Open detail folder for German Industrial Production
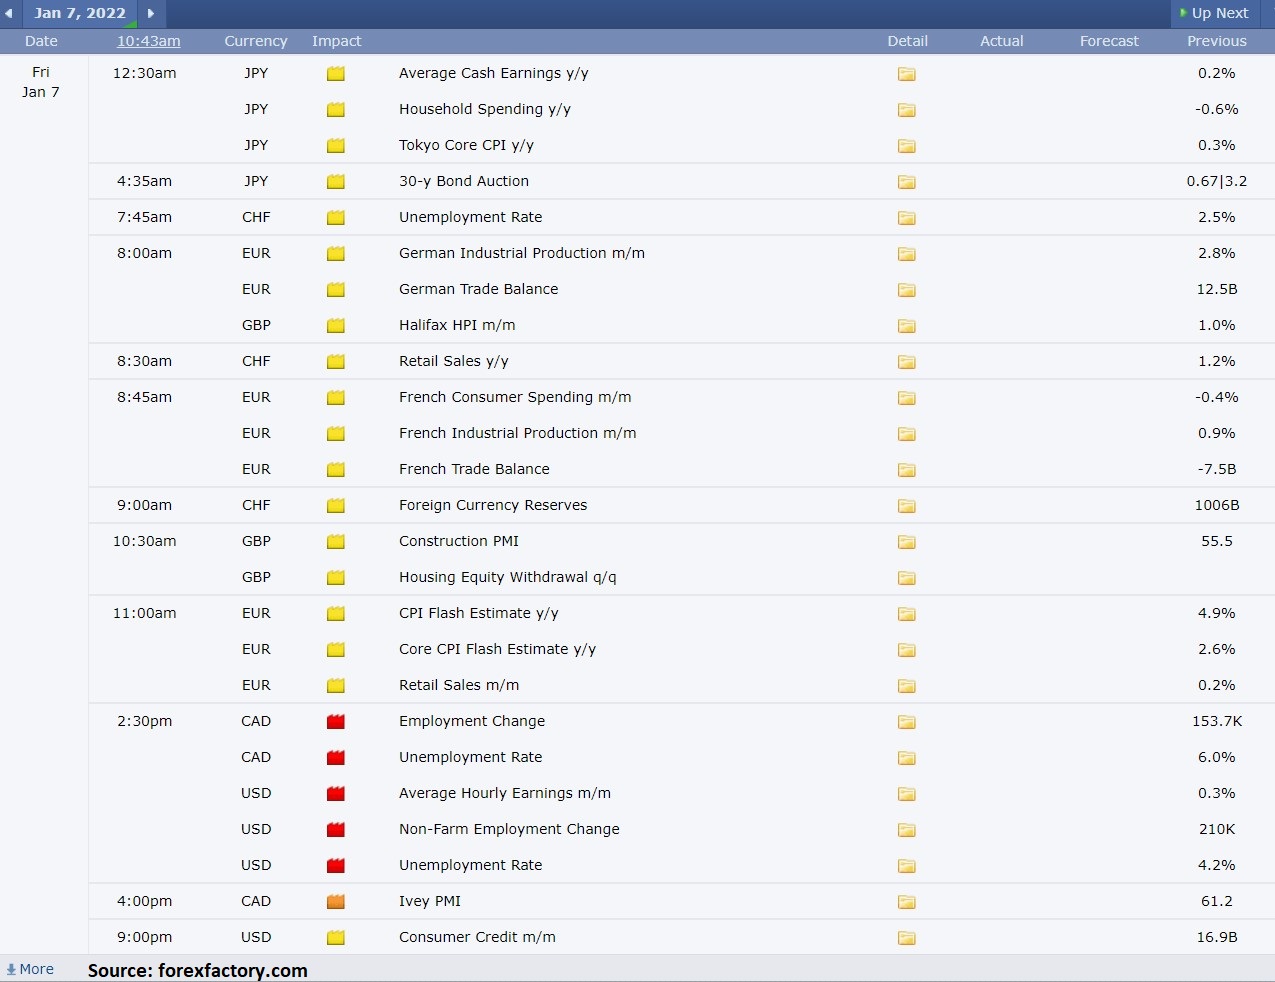The width and height of the screenshot is (1275, 982). pyautogui.click(x=907, y=254)
